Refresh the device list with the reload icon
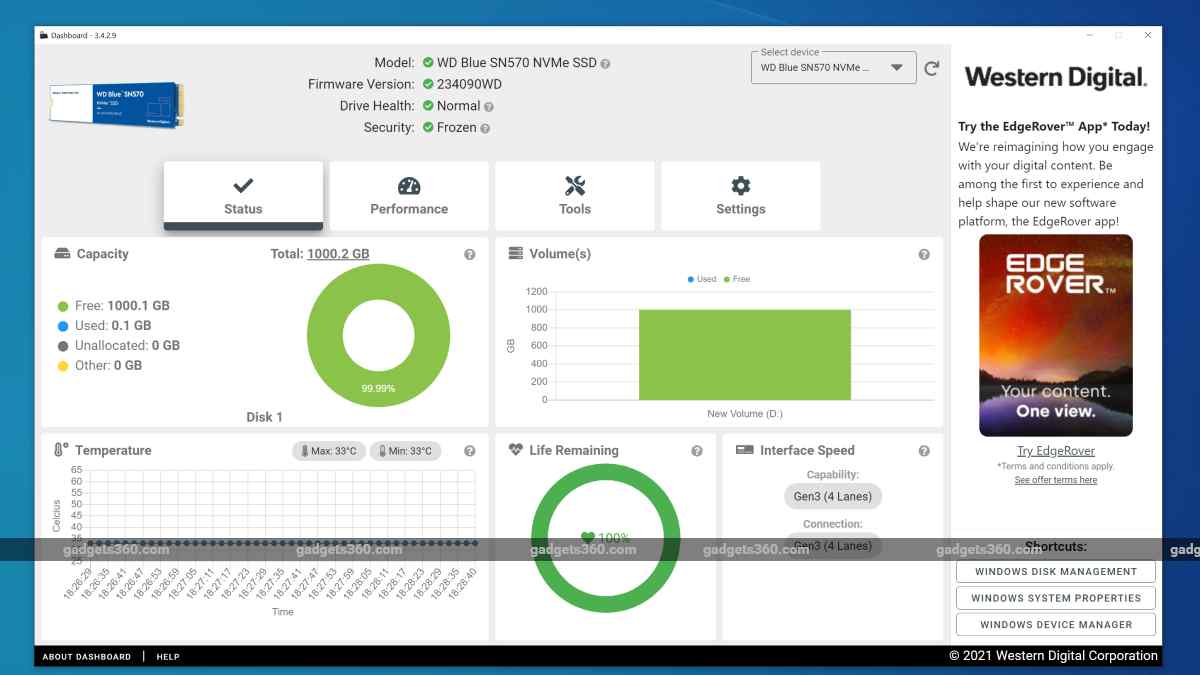The image size is (1200, 675). click(x=932, y=68)
